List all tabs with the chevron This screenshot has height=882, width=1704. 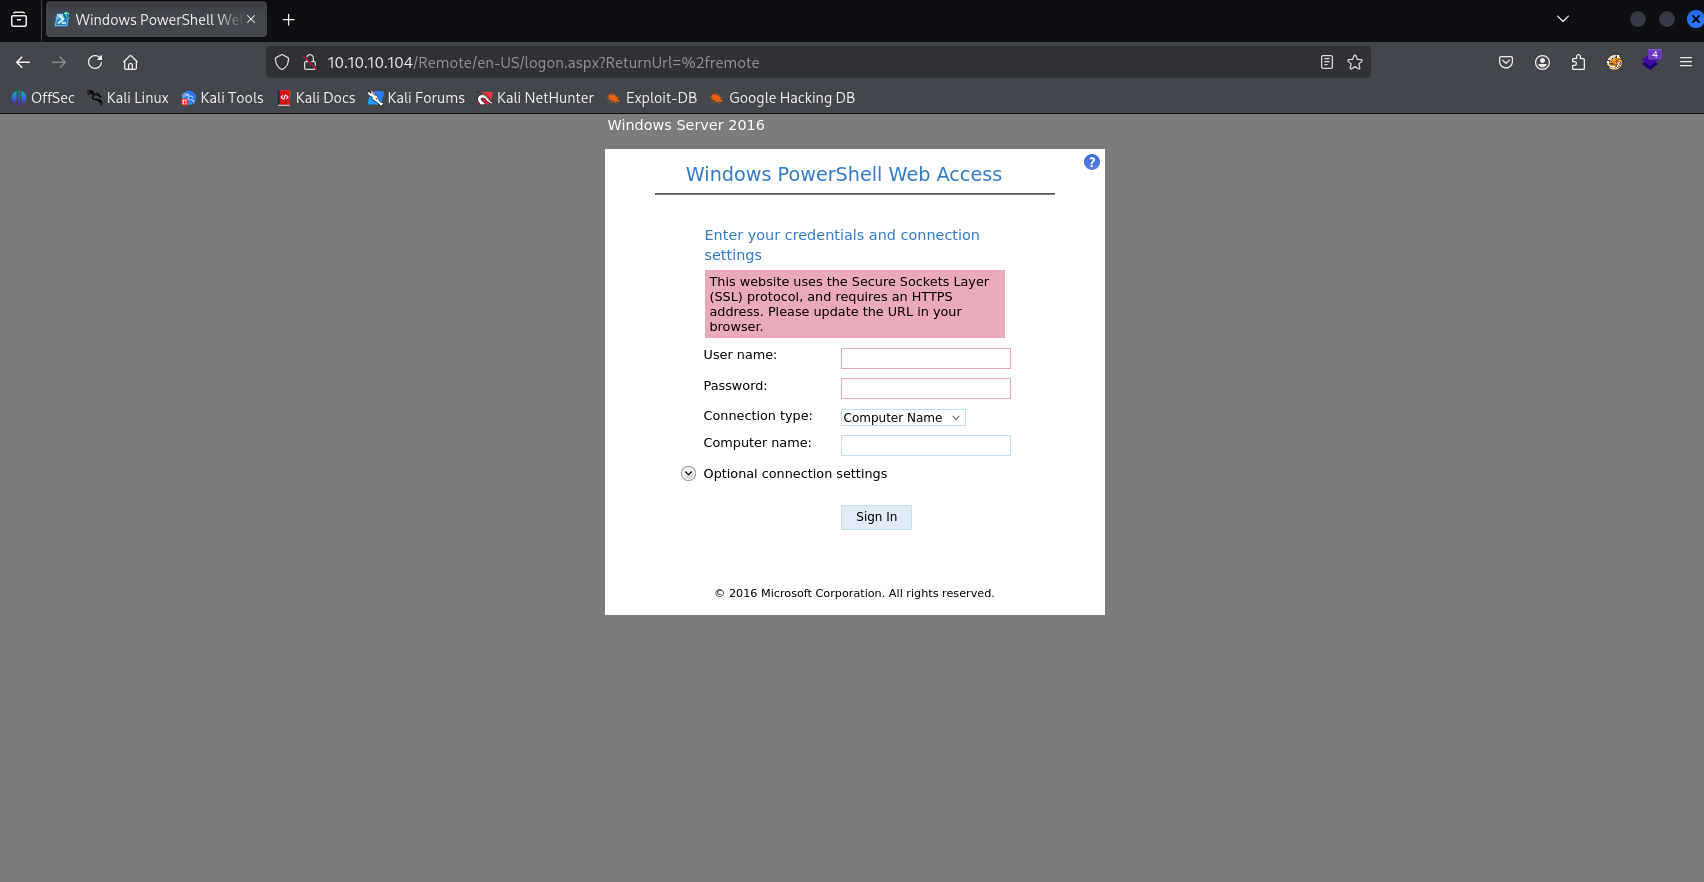(1563, 19)
